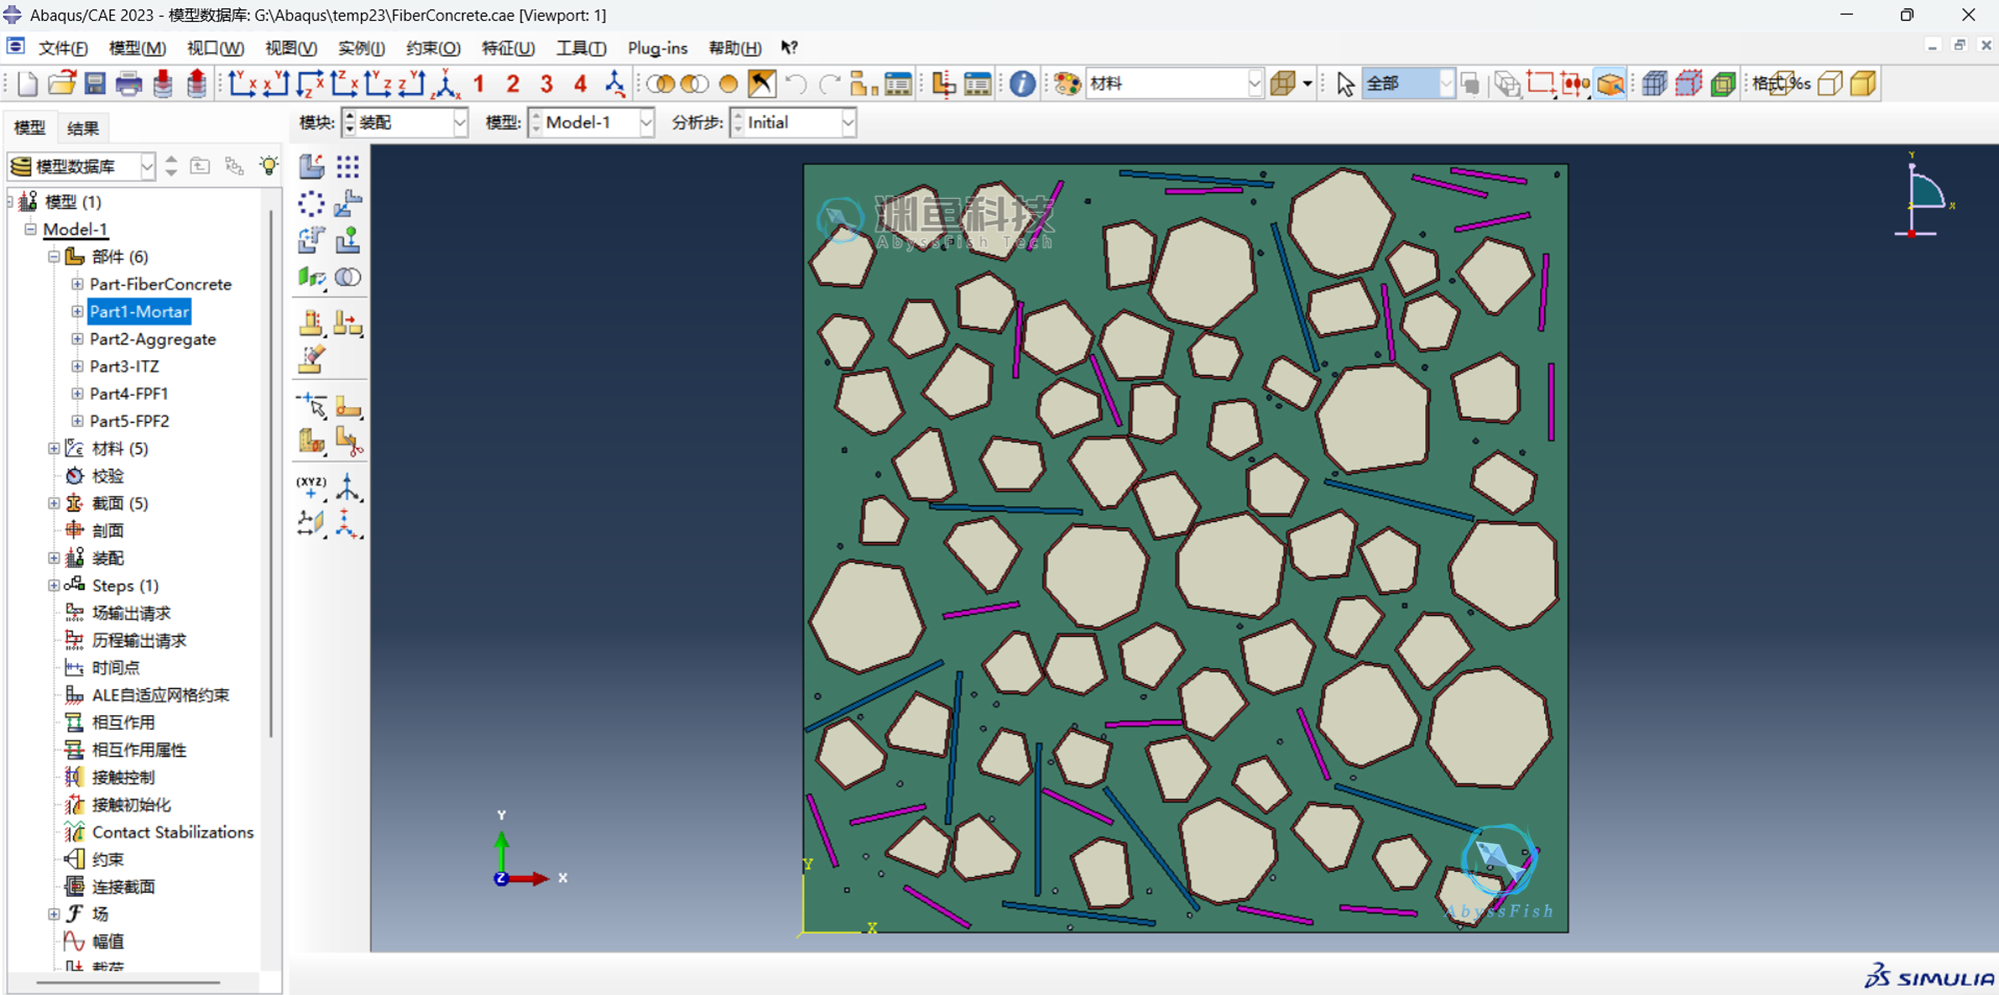
Task: Open a model database with folder icon
Action: pyautogui.click(x=62, y=84)
